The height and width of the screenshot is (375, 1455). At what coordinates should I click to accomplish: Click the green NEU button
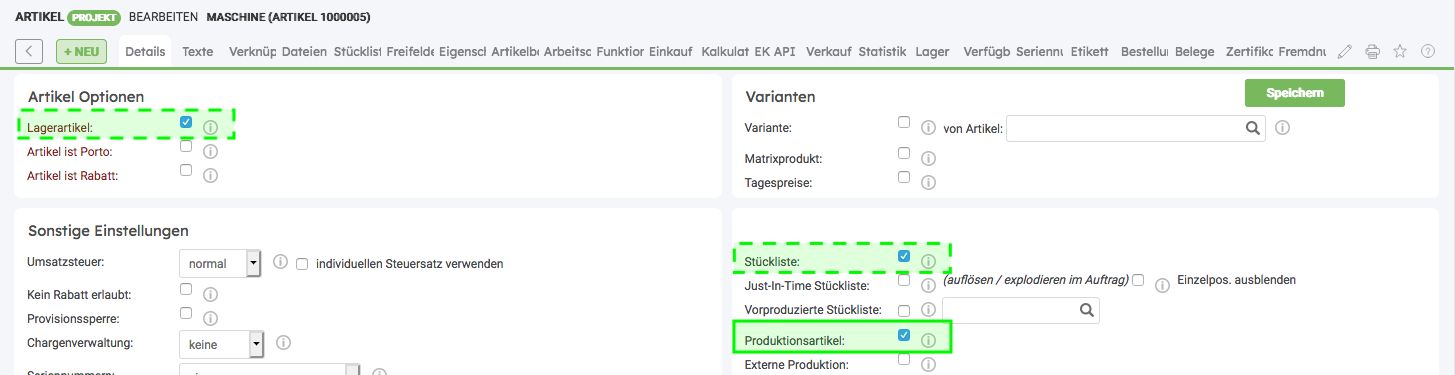82,51
